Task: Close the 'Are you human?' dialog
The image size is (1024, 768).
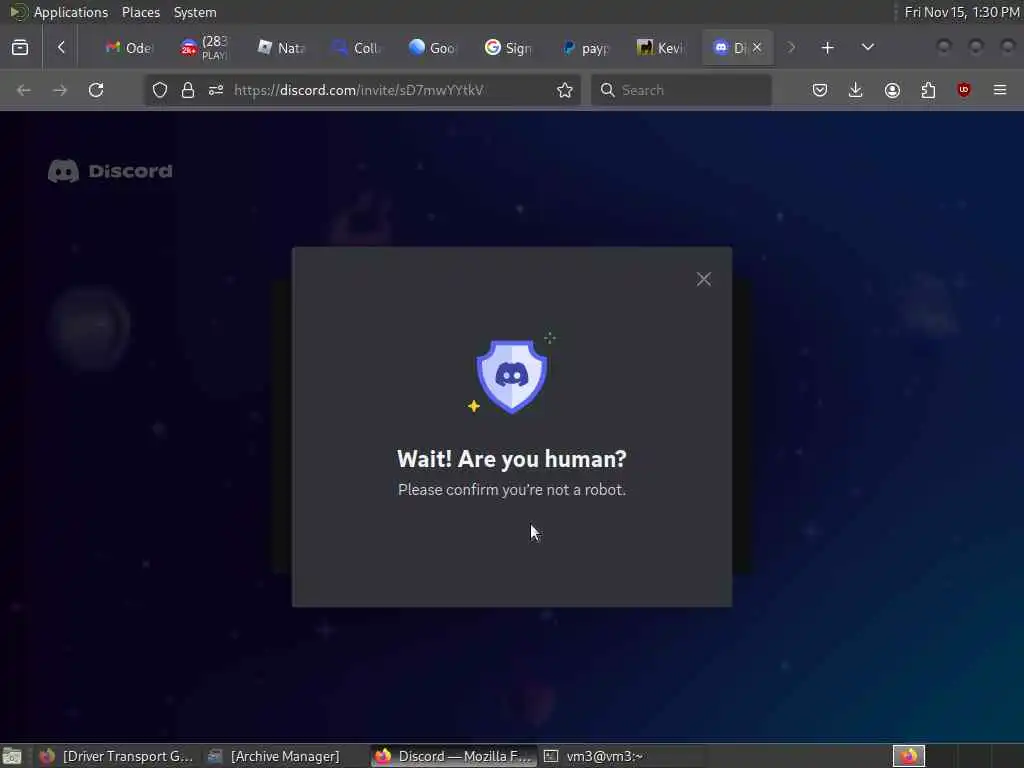Action: pyautogui.click(x=703, y=280)
